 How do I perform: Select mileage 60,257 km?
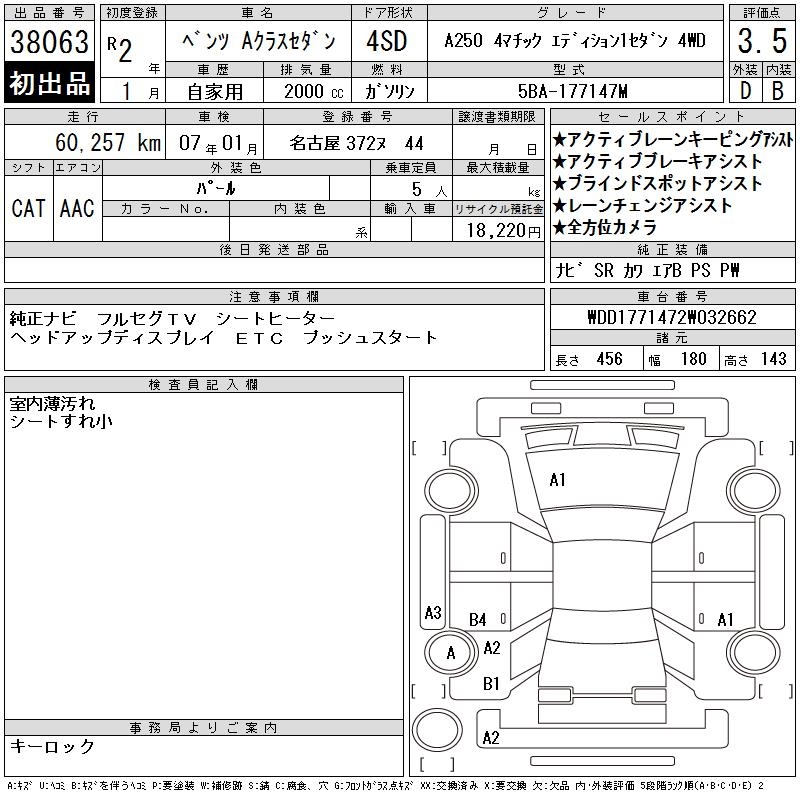tap(108, 143)
